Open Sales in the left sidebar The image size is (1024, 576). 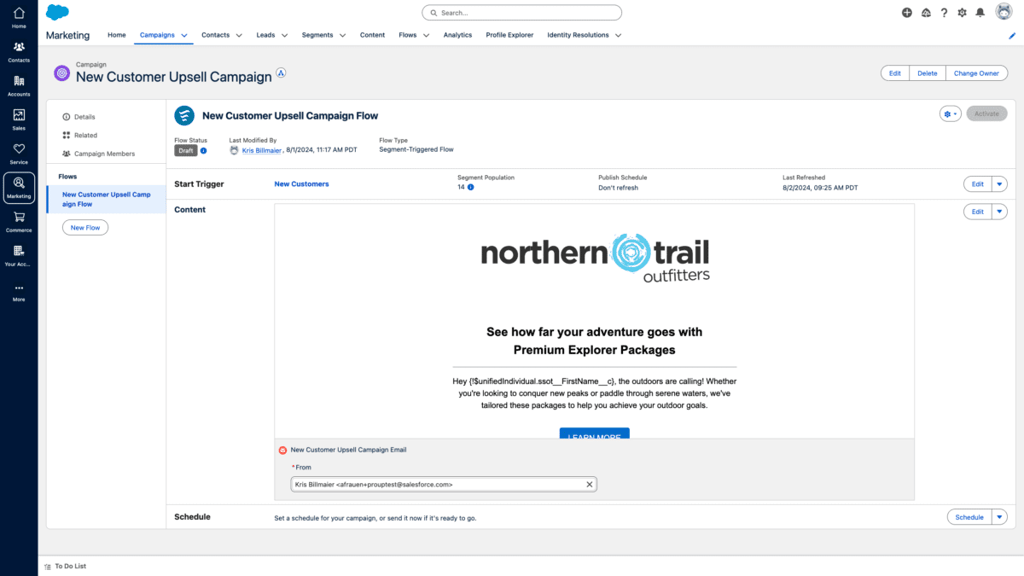pos(19,120)
